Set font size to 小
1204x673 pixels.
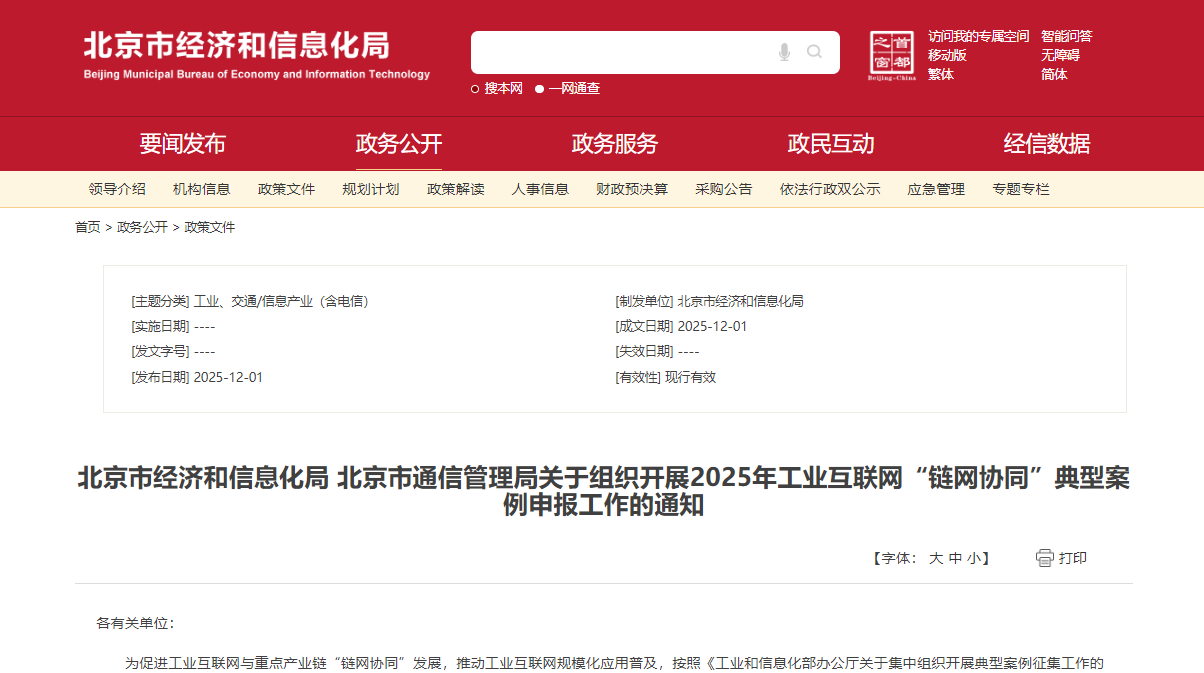pos(973,558)
